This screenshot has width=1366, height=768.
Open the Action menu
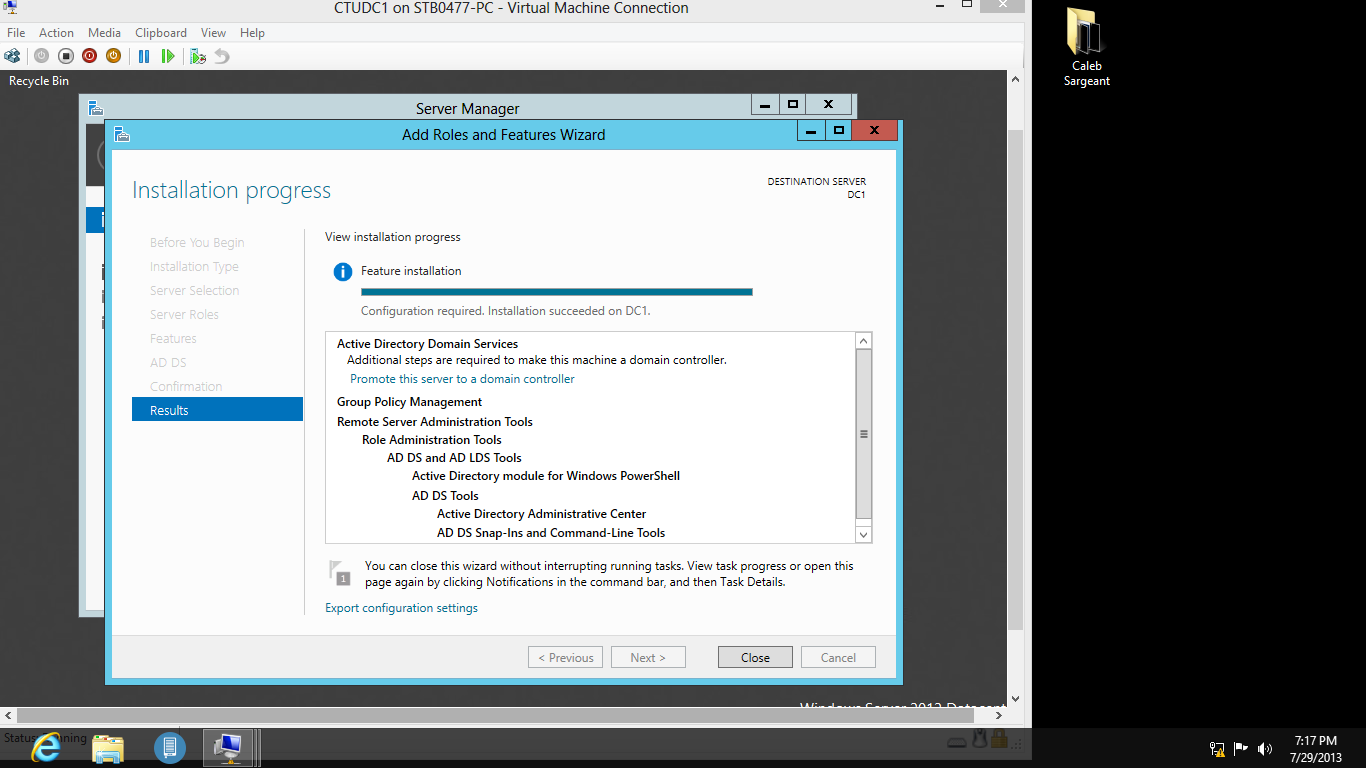[57, 33]
